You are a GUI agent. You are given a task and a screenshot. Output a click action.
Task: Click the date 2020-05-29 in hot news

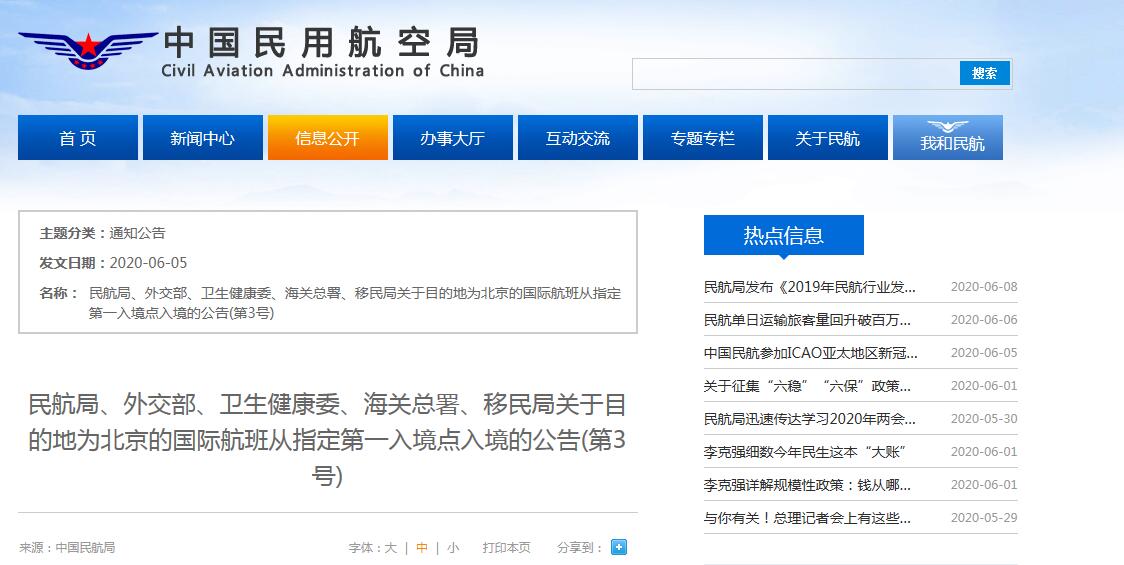[x=984, y=518]
